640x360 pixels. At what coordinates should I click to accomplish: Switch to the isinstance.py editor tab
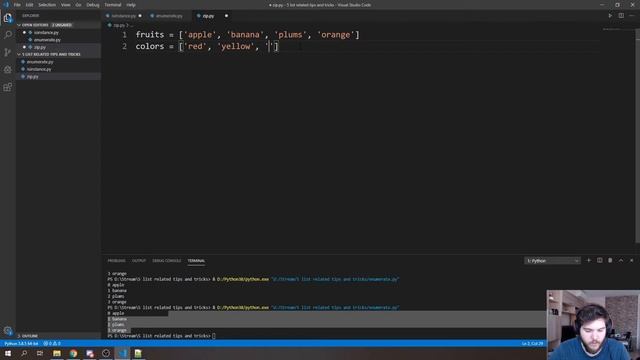124,16
